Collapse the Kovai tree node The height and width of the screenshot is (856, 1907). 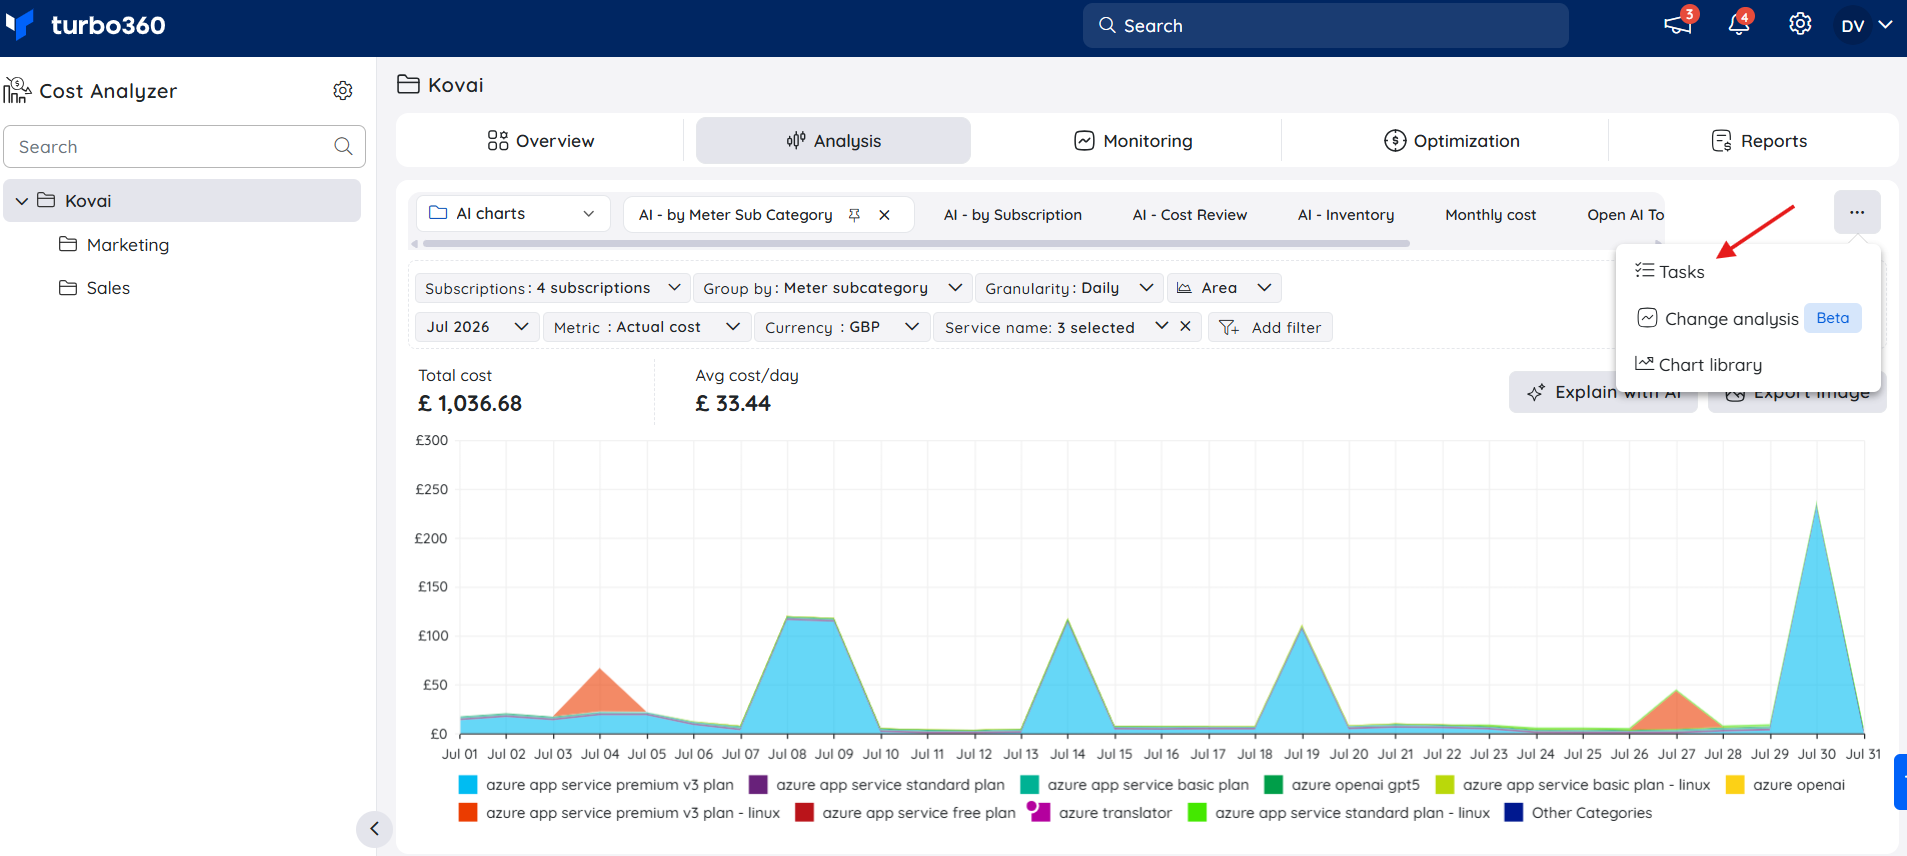click(21, 201)
